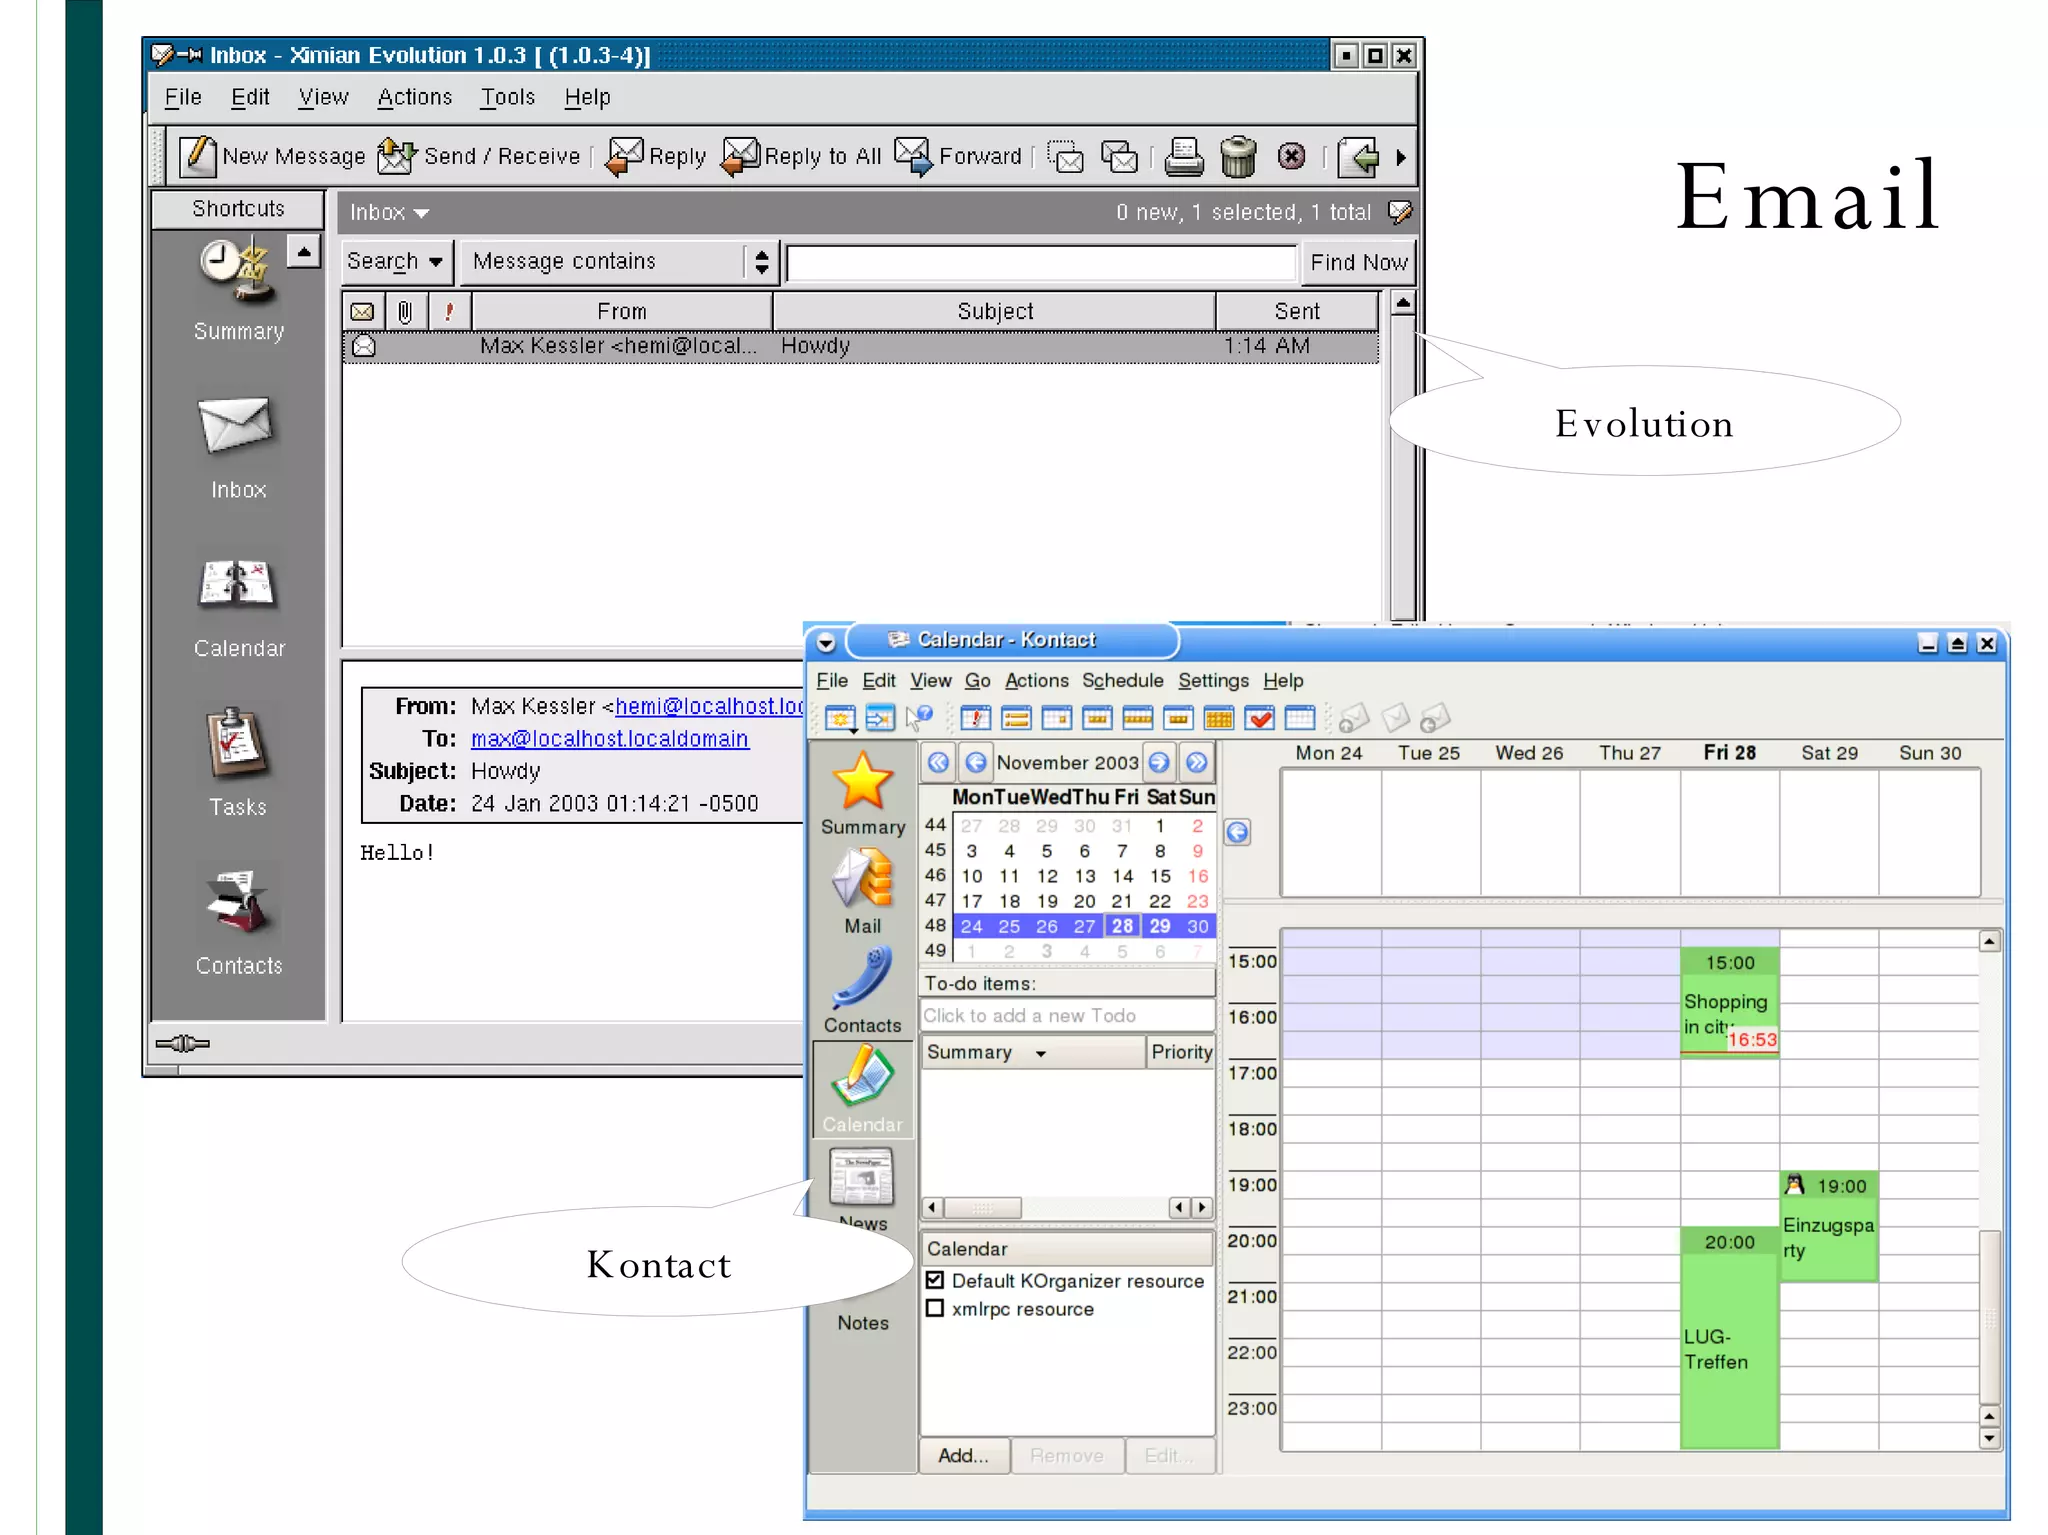The height and width of the screenshot is (1535, 2048).
Task: Click the LUG-Treffen event at 20:00
Action: [1729, 1338]
